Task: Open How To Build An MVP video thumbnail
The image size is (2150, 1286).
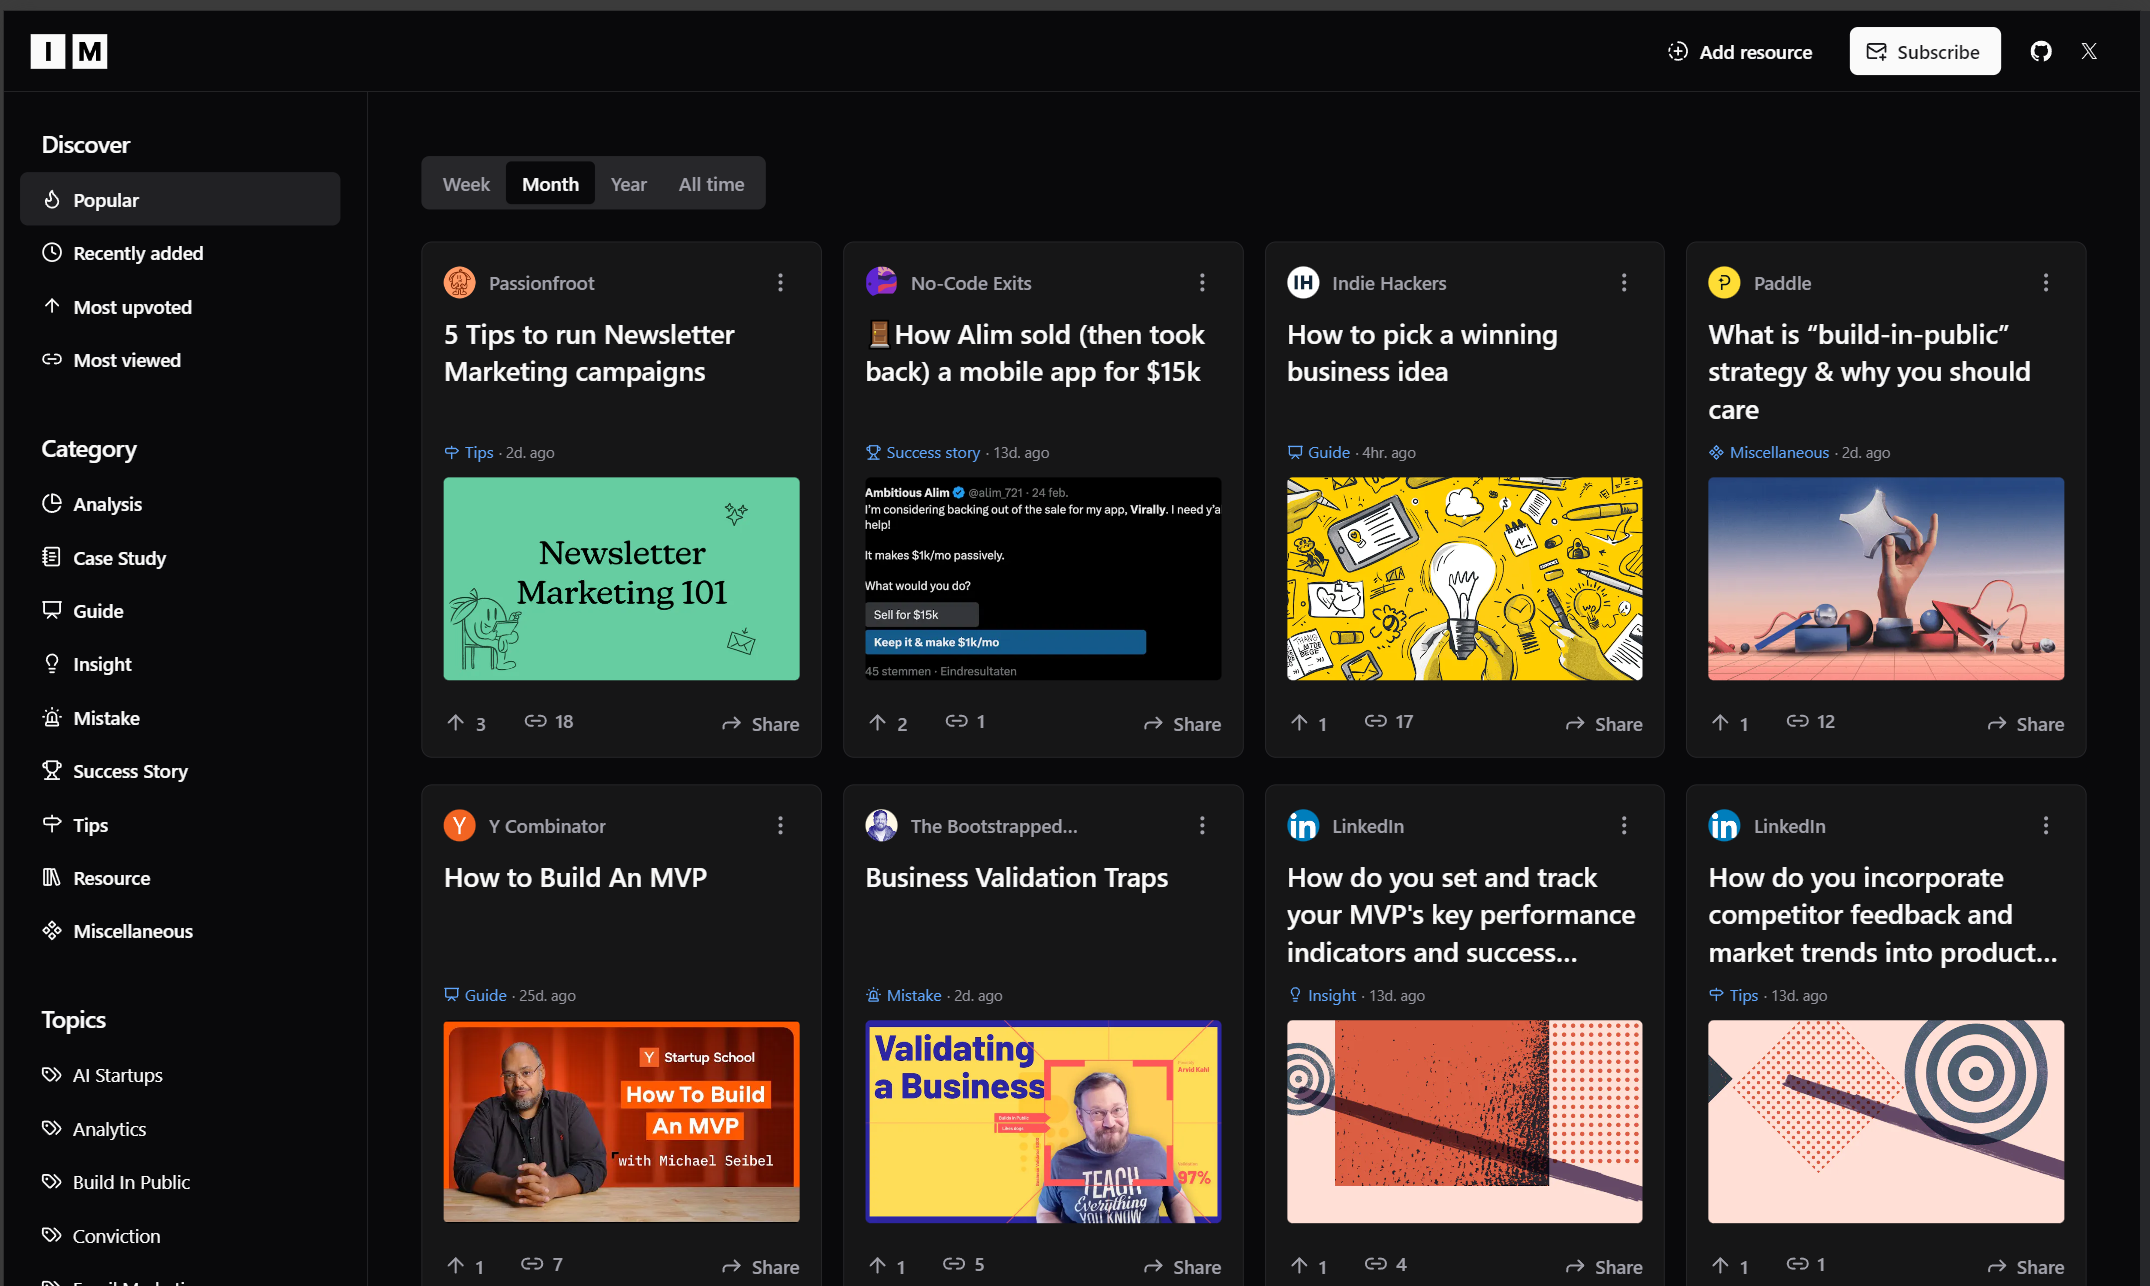Action: (621, 1121)
